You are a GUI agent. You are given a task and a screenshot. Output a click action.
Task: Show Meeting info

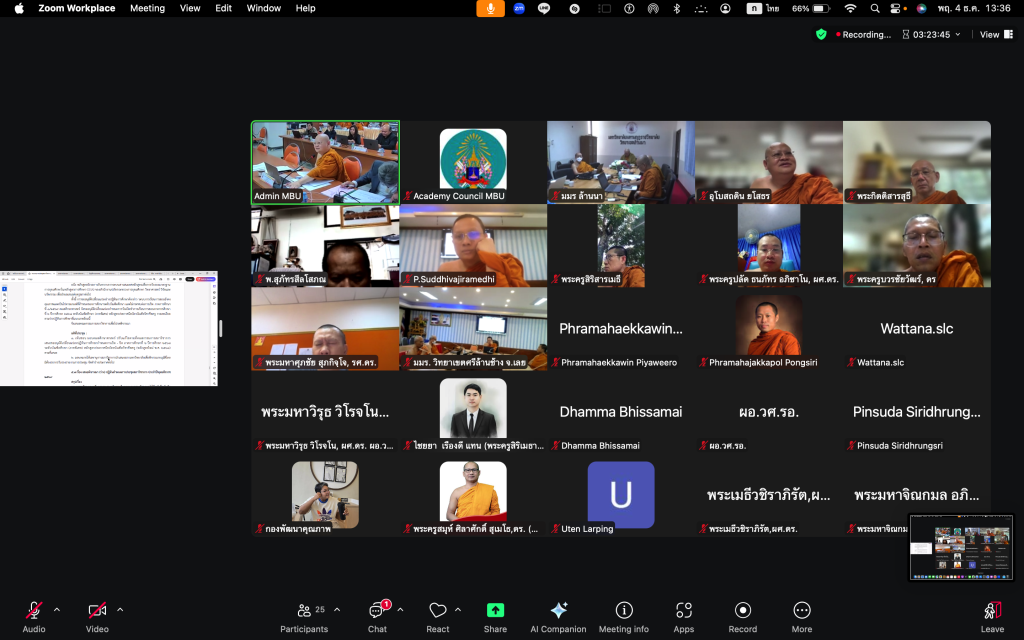pos(624,616)
